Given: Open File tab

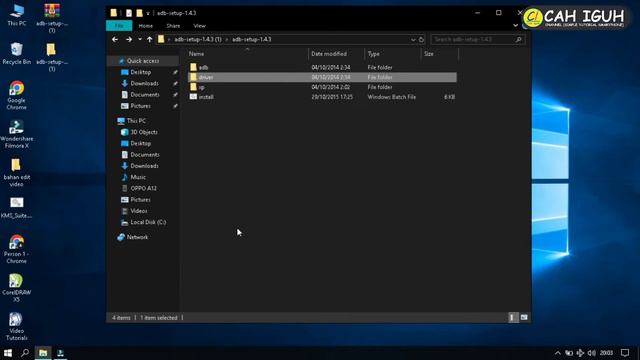Looking at the screenshot, I should (119, 26).
